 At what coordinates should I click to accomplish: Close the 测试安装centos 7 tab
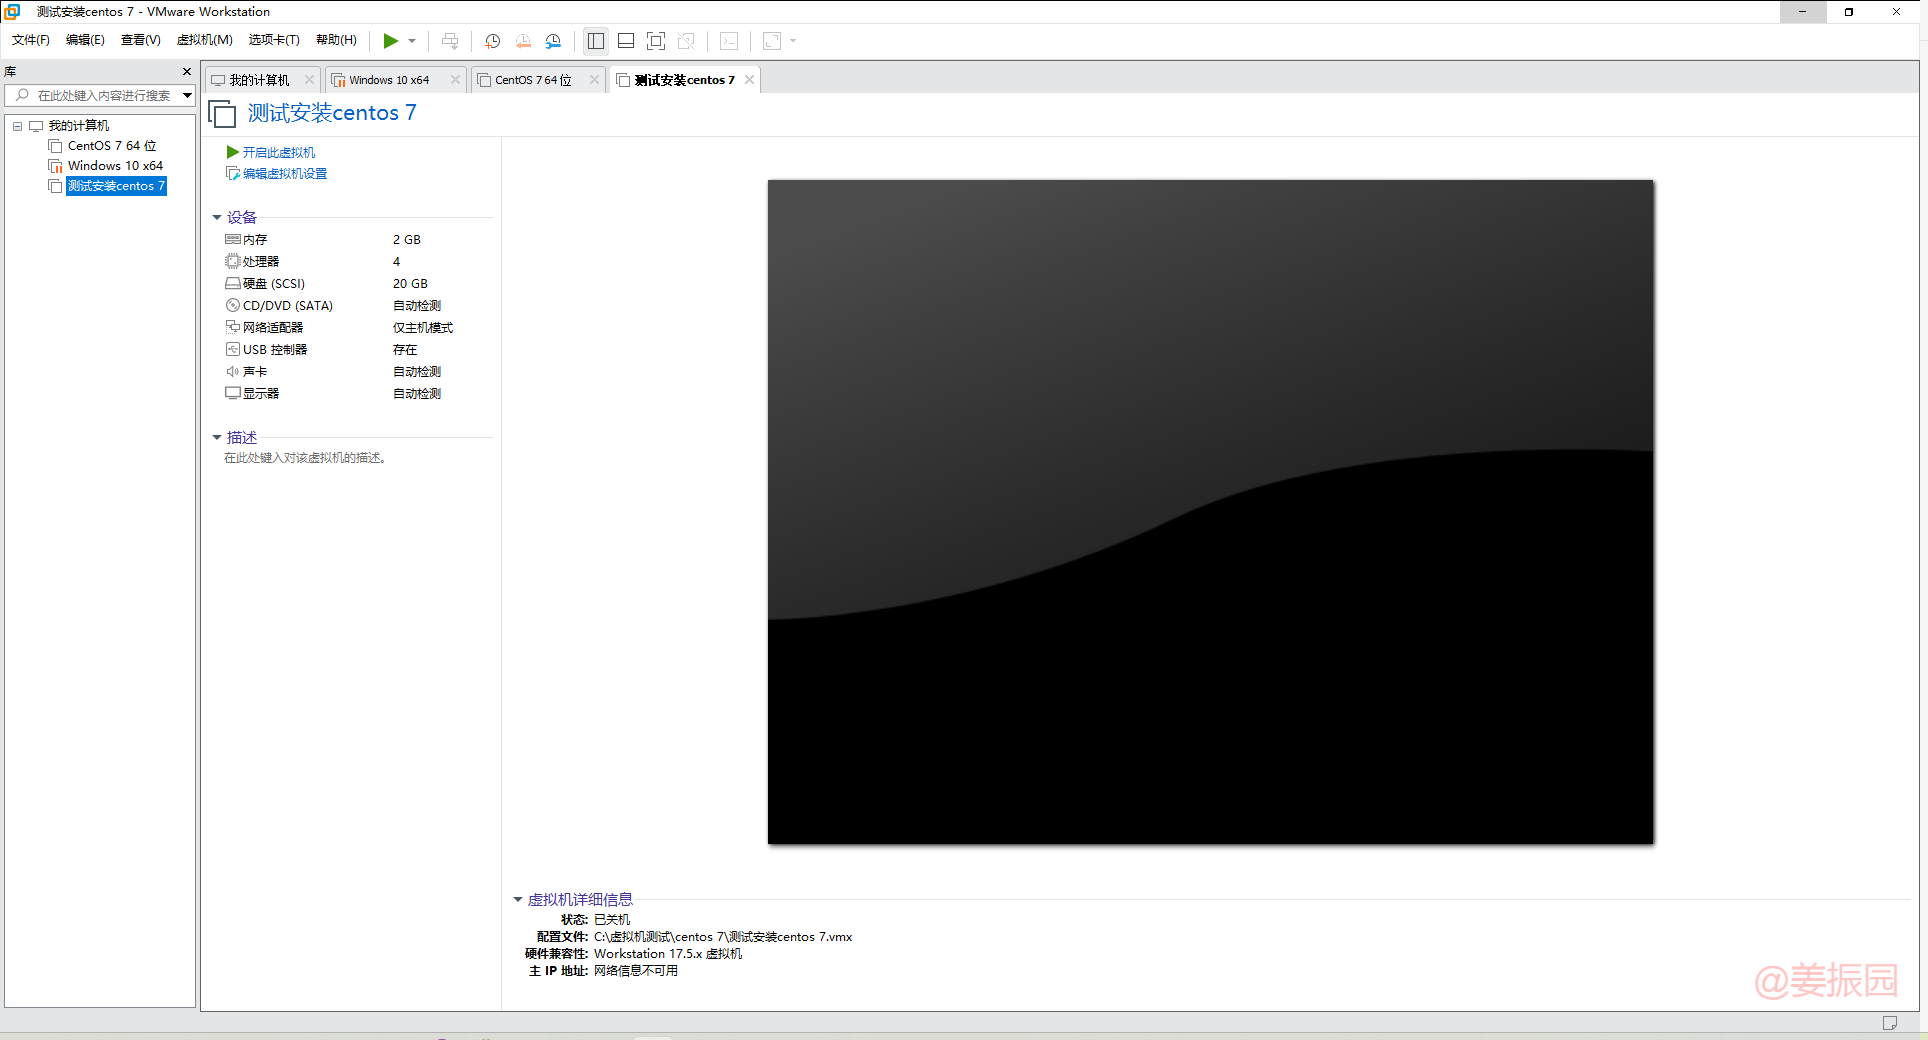click(x=749, y=80)
